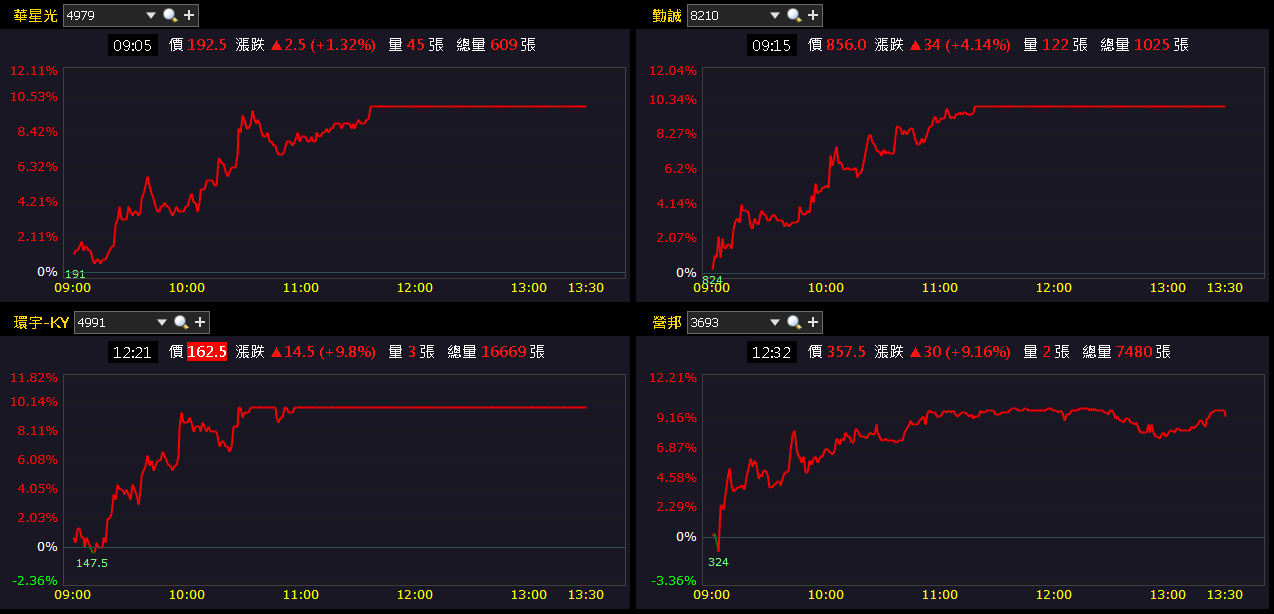Search stock in the 4979 華星光 panel

click(x=169, y=15)
